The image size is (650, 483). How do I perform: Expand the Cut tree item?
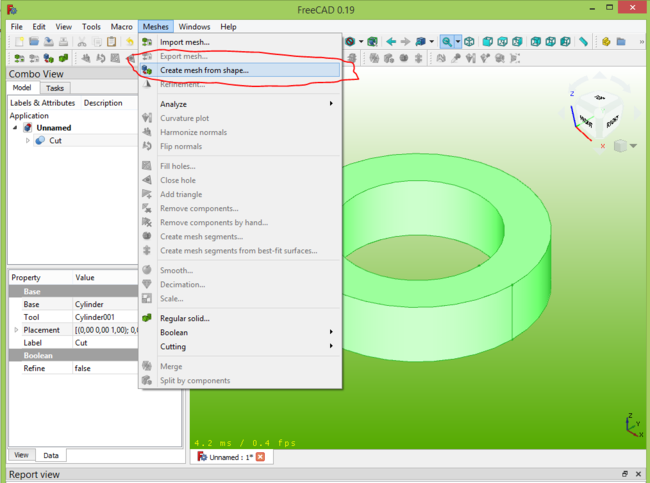[28, 141]
